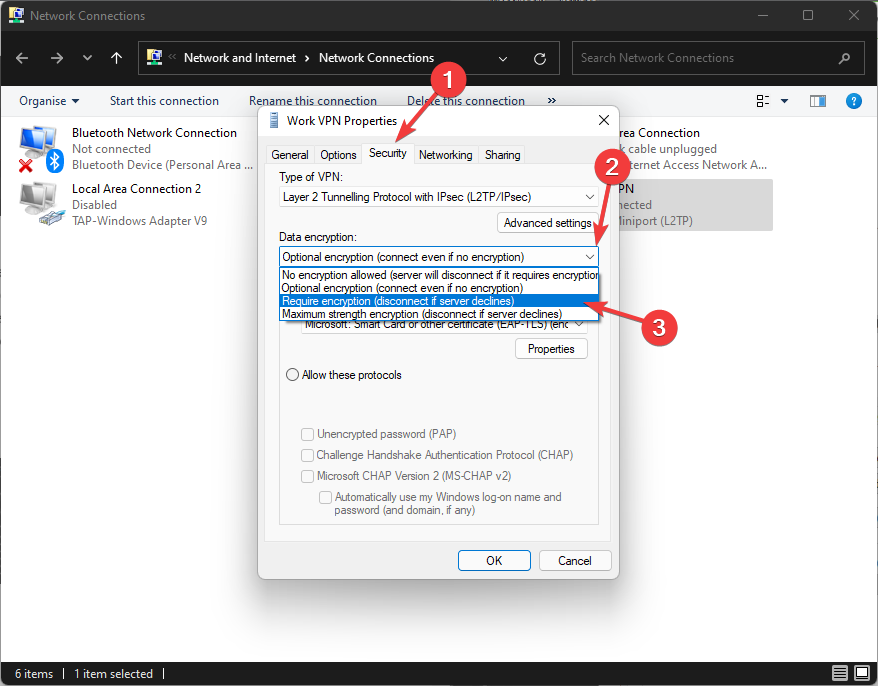Switch to large icons view in status bar
Image resolution: width=878 pixels, height=686 pixels.
[x=860, y=674]
